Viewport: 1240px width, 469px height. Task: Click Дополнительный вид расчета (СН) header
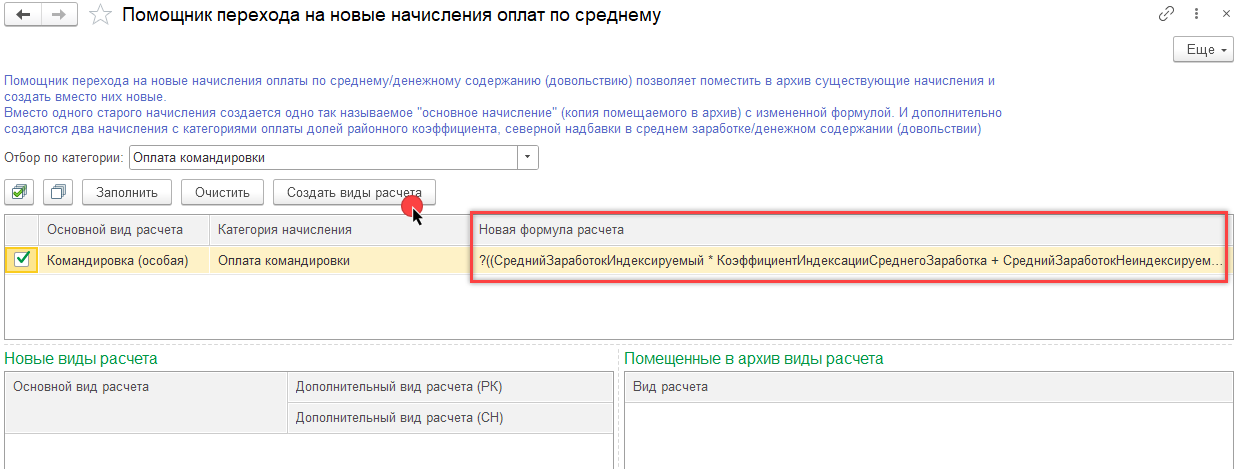click(x=450, y=417)
